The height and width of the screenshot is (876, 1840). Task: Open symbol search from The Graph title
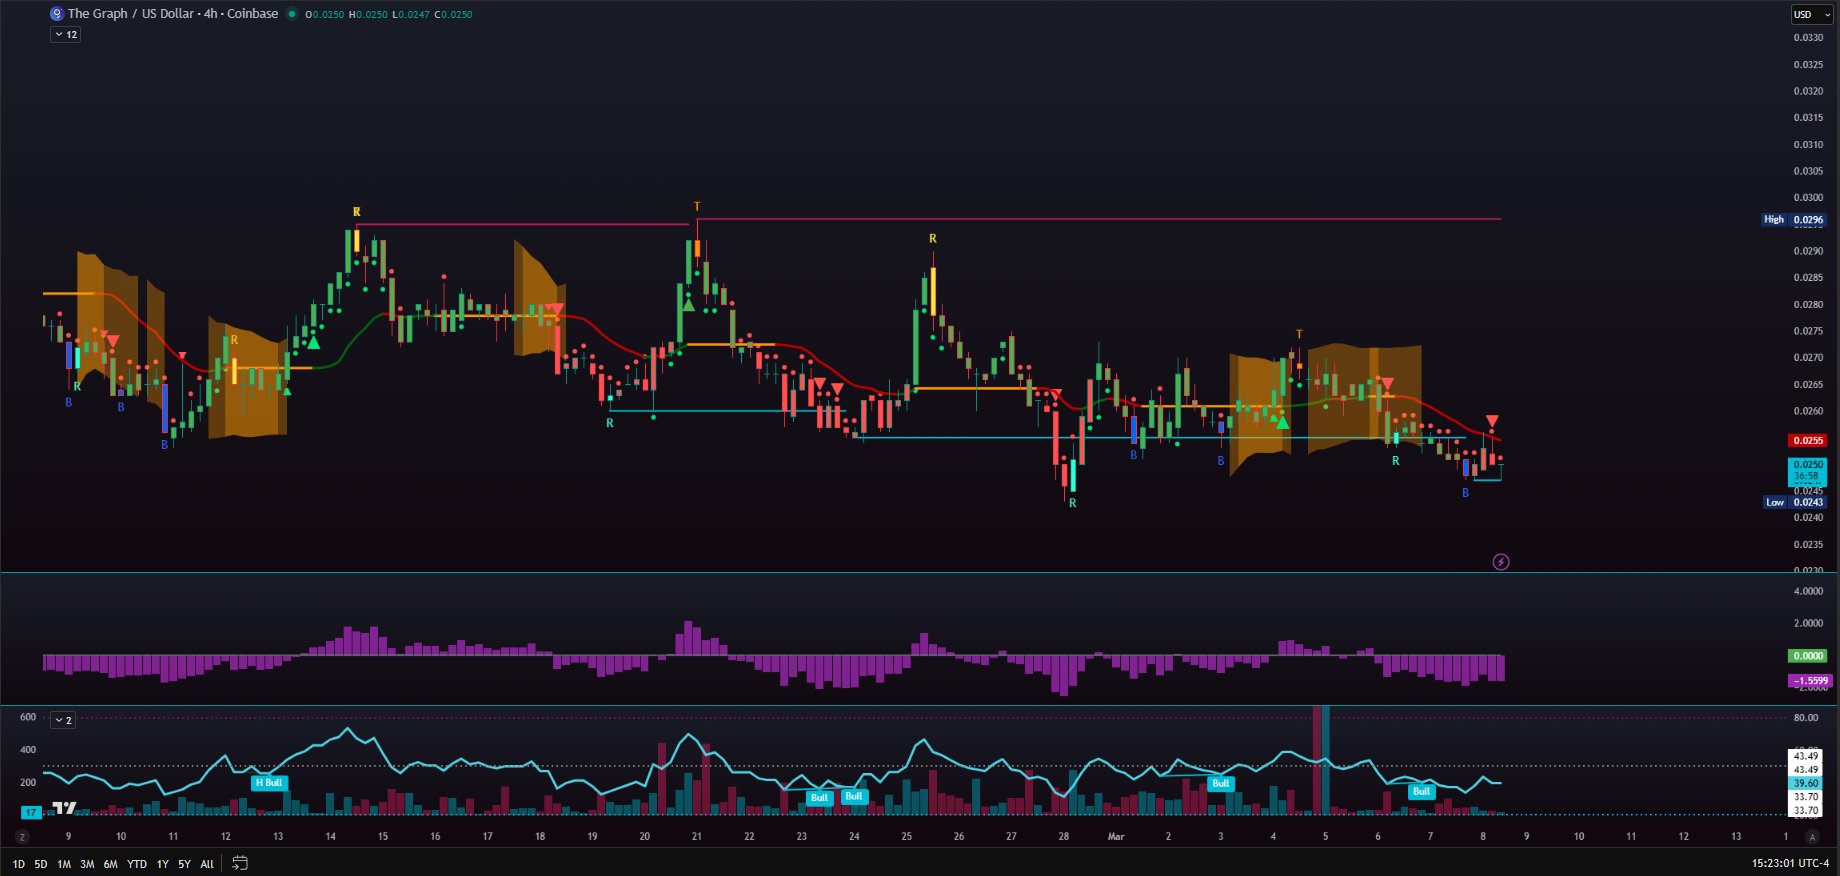[173, 14]
